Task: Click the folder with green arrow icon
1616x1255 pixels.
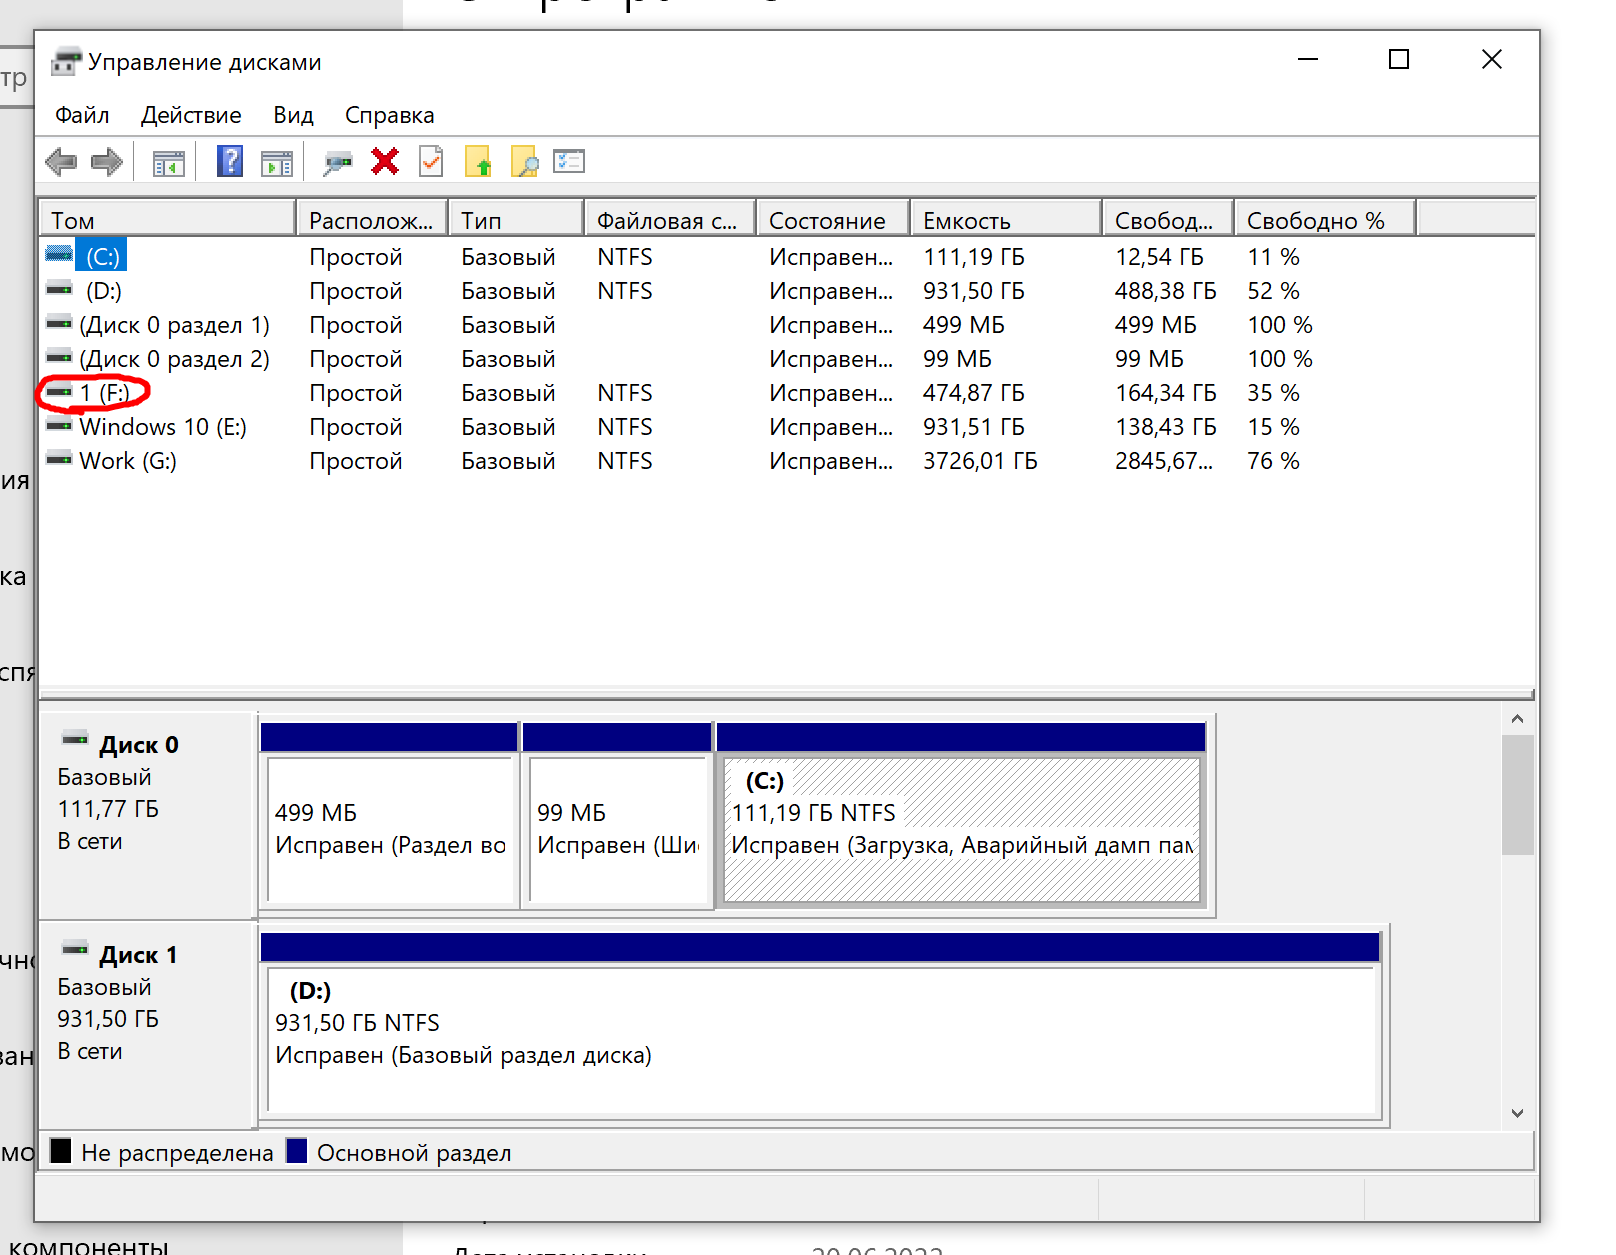Action: [x=478, y=161]
